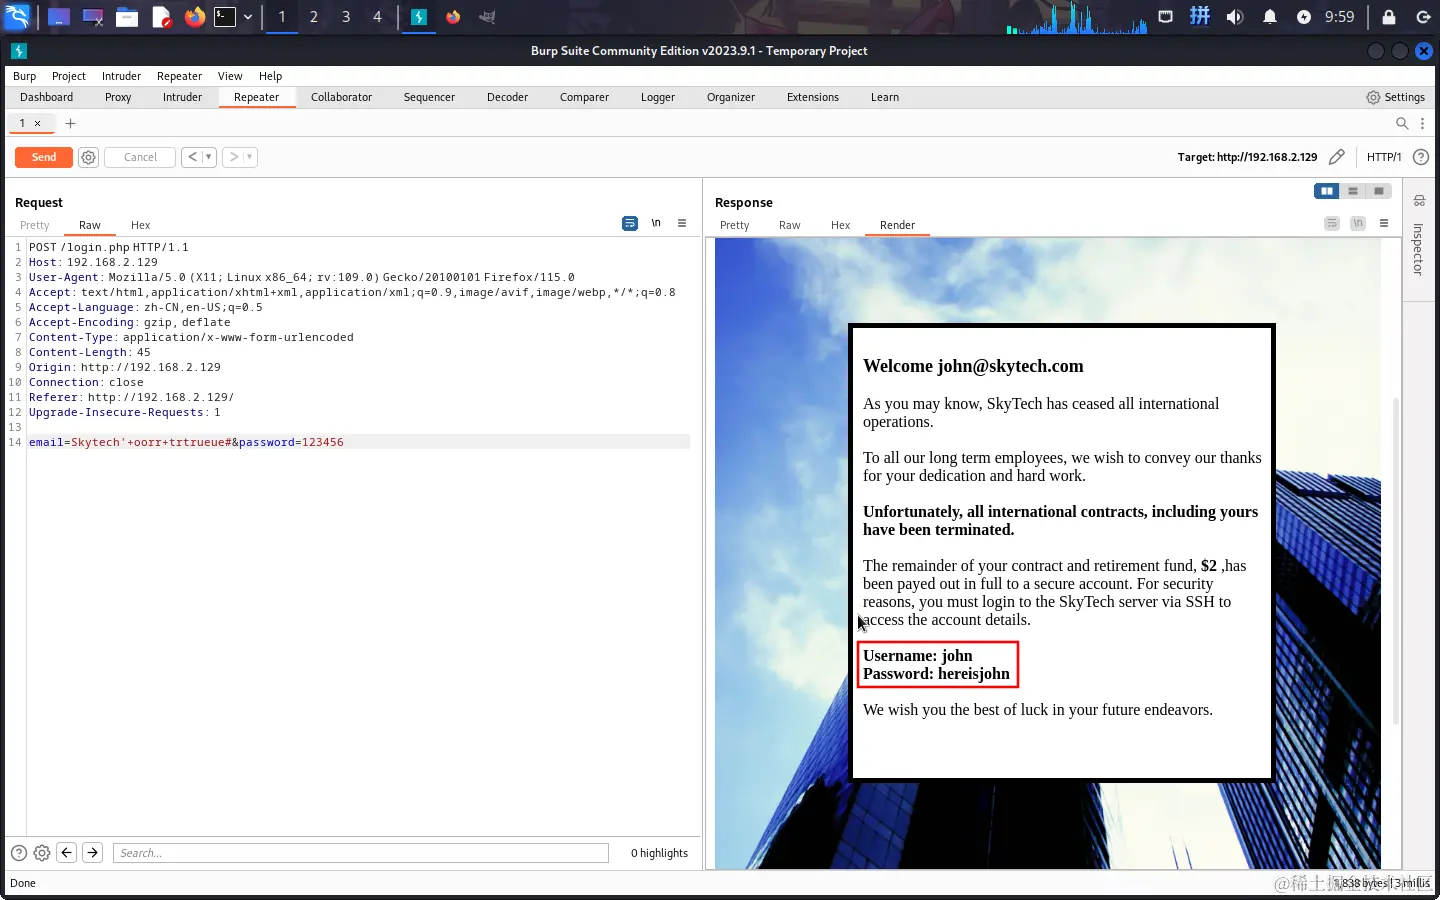1440x900 pixels.
Task: Send the request
Action: 44,157
